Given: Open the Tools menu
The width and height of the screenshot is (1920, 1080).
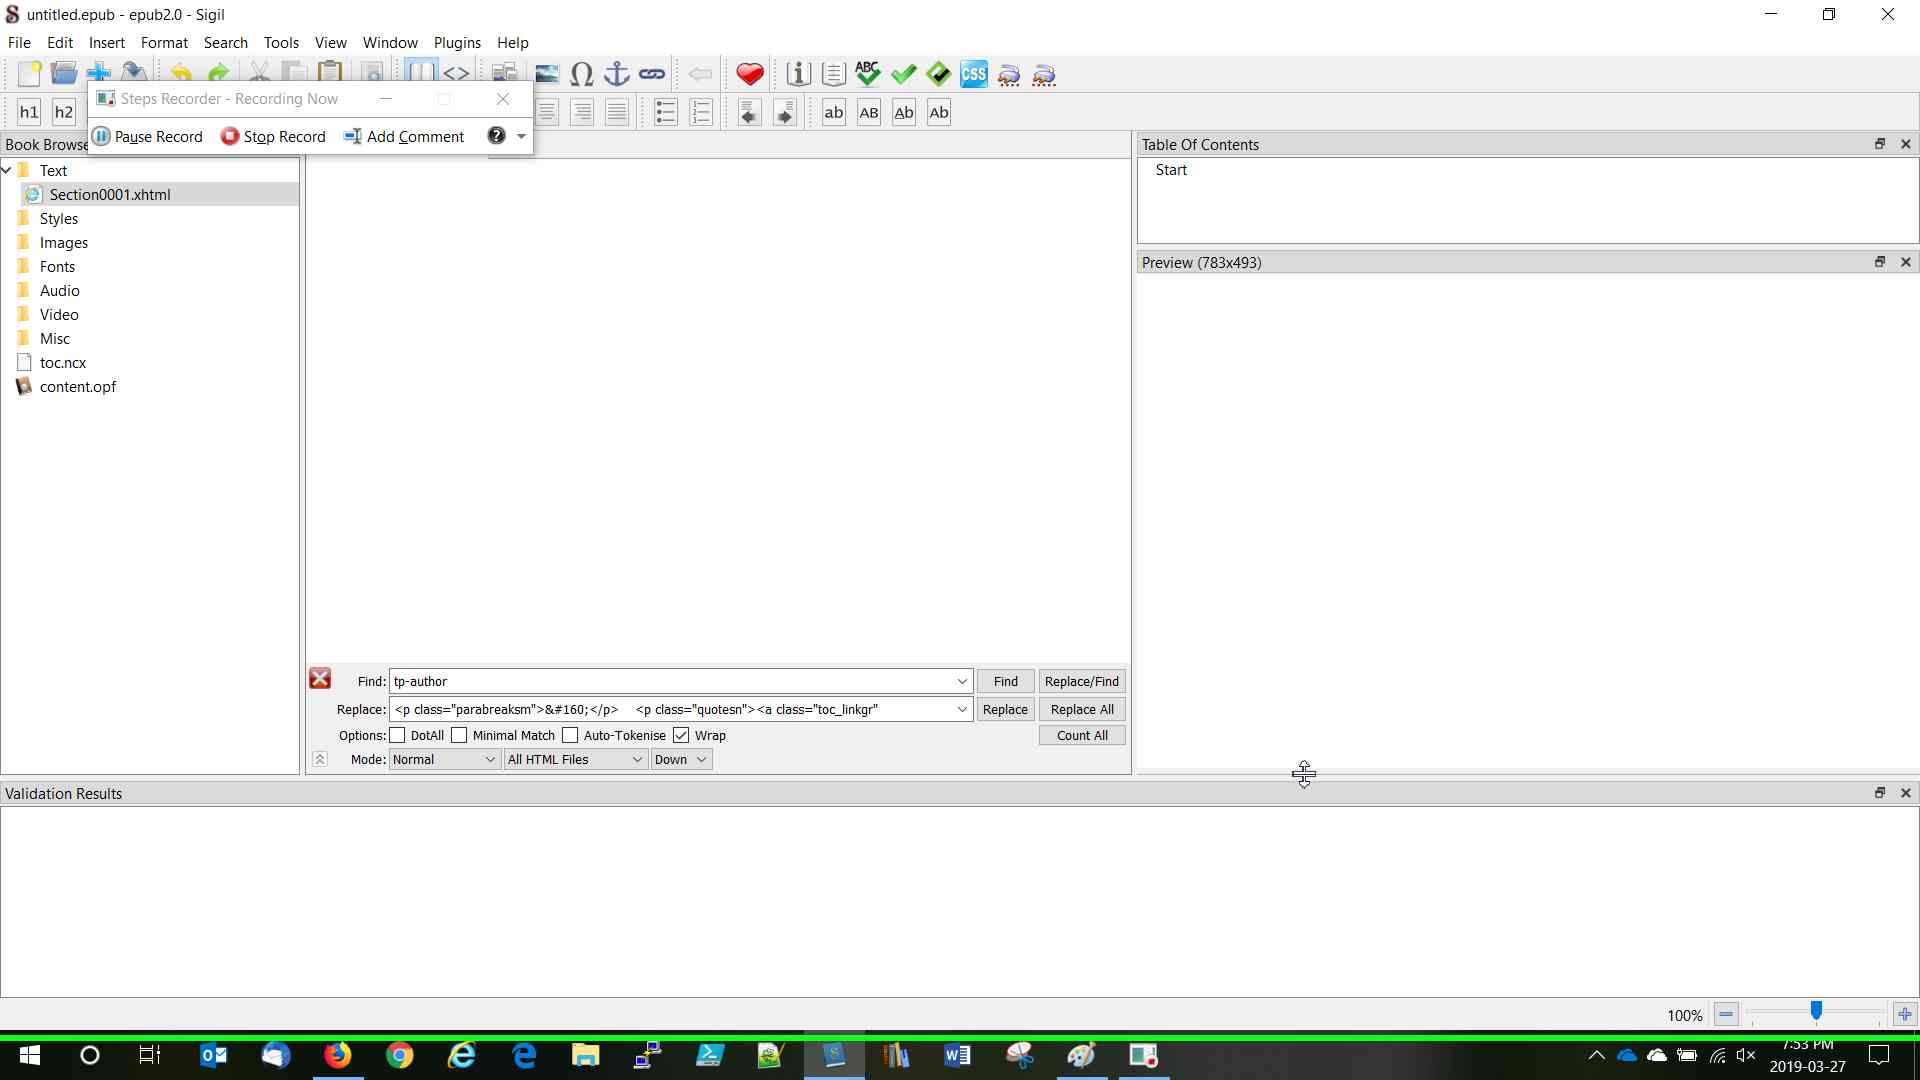Looking at the screenshot, I should point(281,43).
